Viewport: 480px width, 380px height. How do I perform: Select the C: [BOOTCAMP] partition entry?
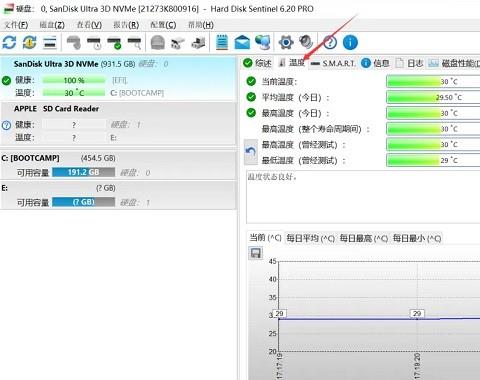pos(118,165)
